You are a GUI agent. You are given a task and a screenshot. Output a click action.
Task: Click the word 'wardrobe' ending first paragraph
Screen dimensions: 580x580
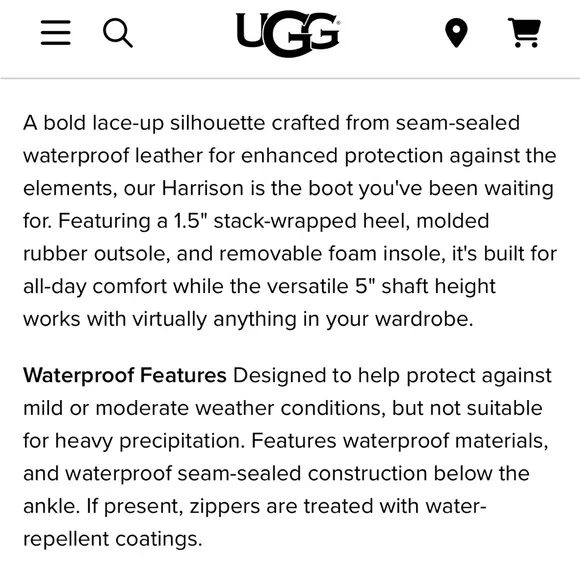point(422,319)
